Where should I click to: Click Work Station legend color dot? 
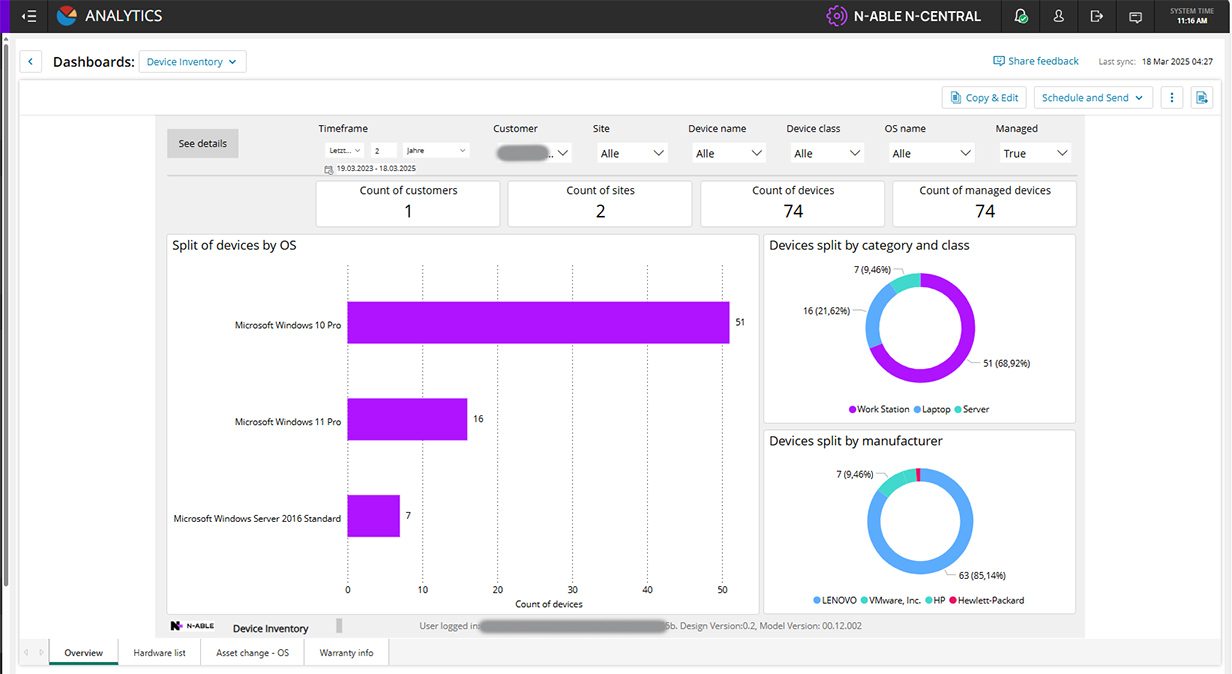[852, 410]
